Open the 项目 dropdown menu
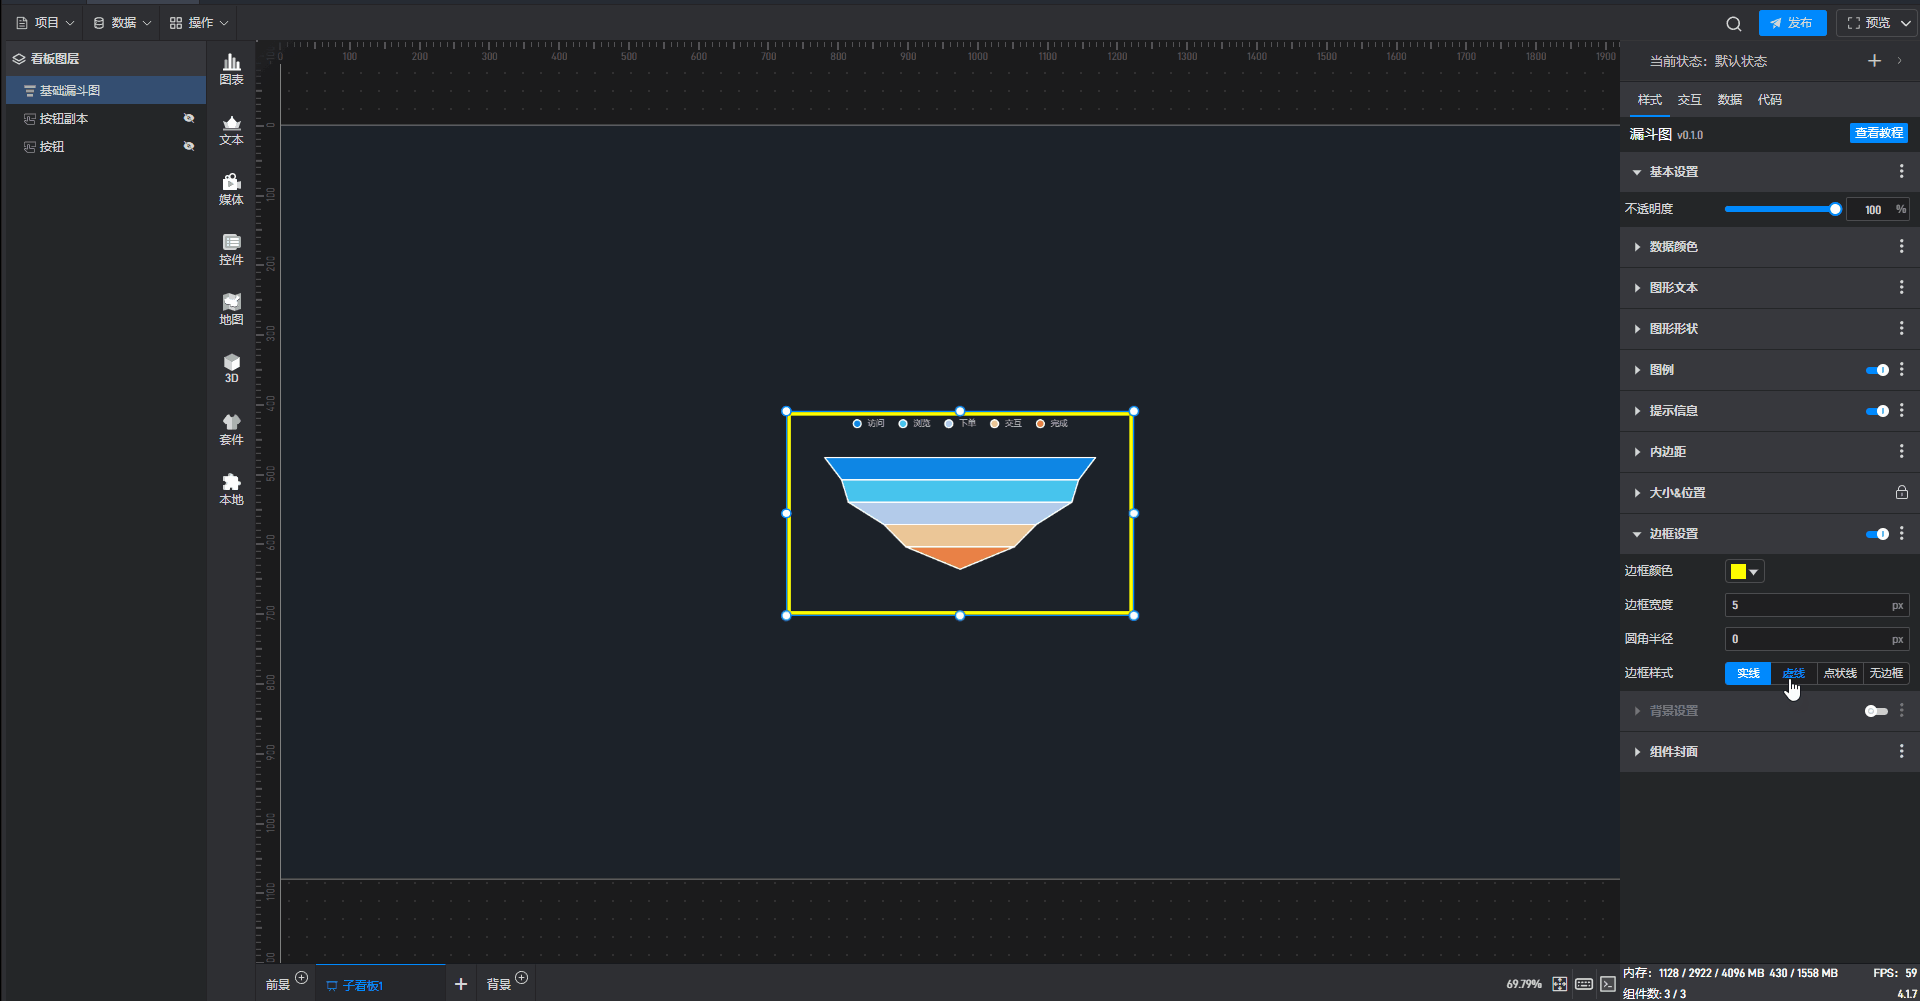Image resolution: width=1920 pixels, height=1001 pixels. pyautogui.click(x=45, y=23)
